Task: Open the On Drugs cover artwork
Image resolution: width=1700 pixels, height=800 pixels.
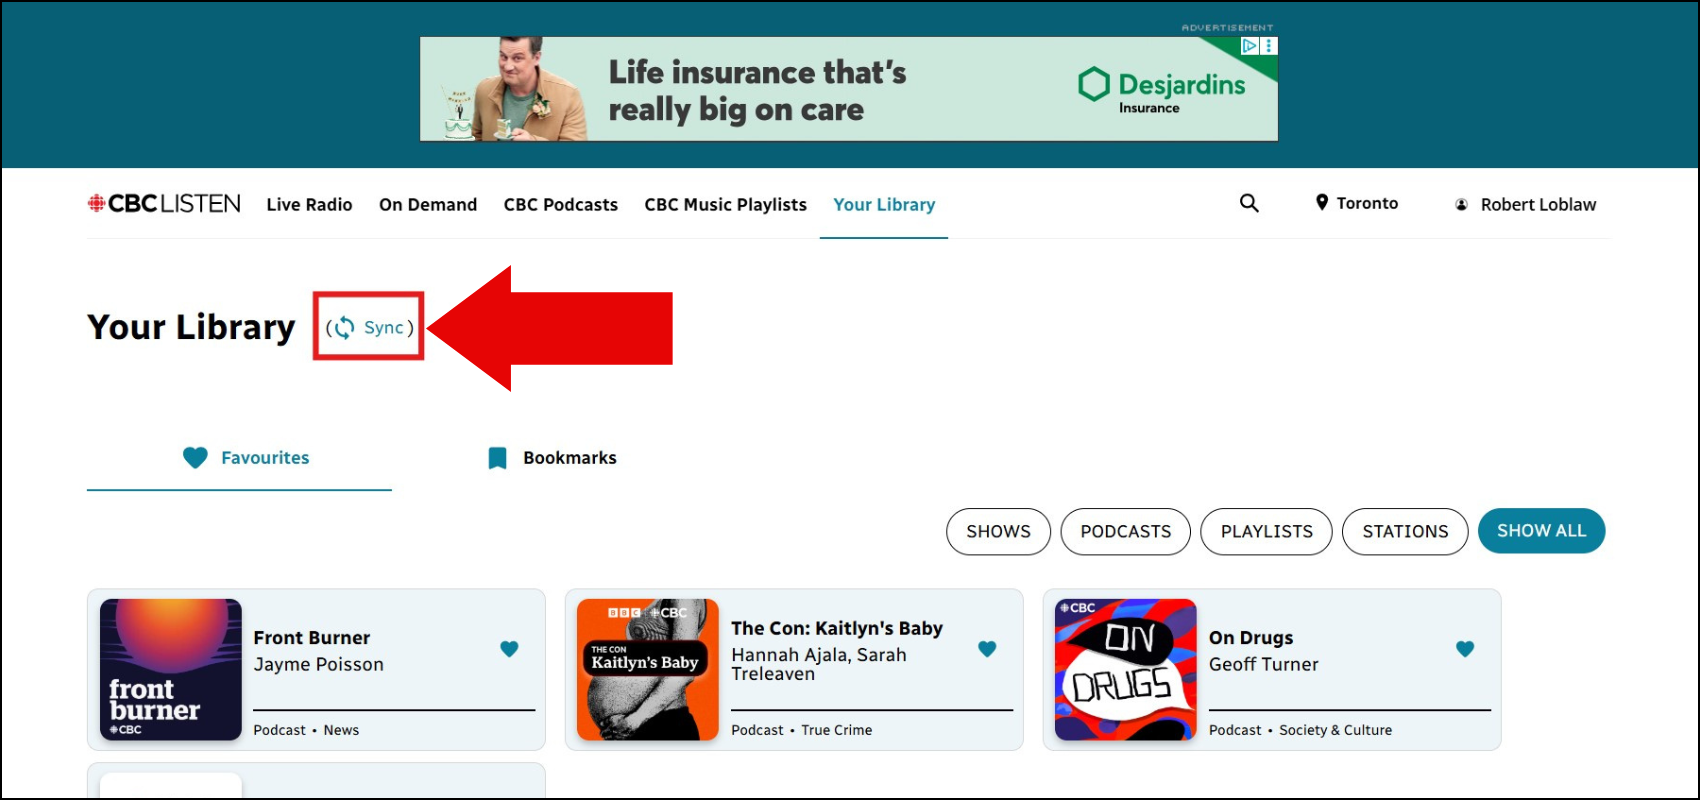Action: [1126, 669]
